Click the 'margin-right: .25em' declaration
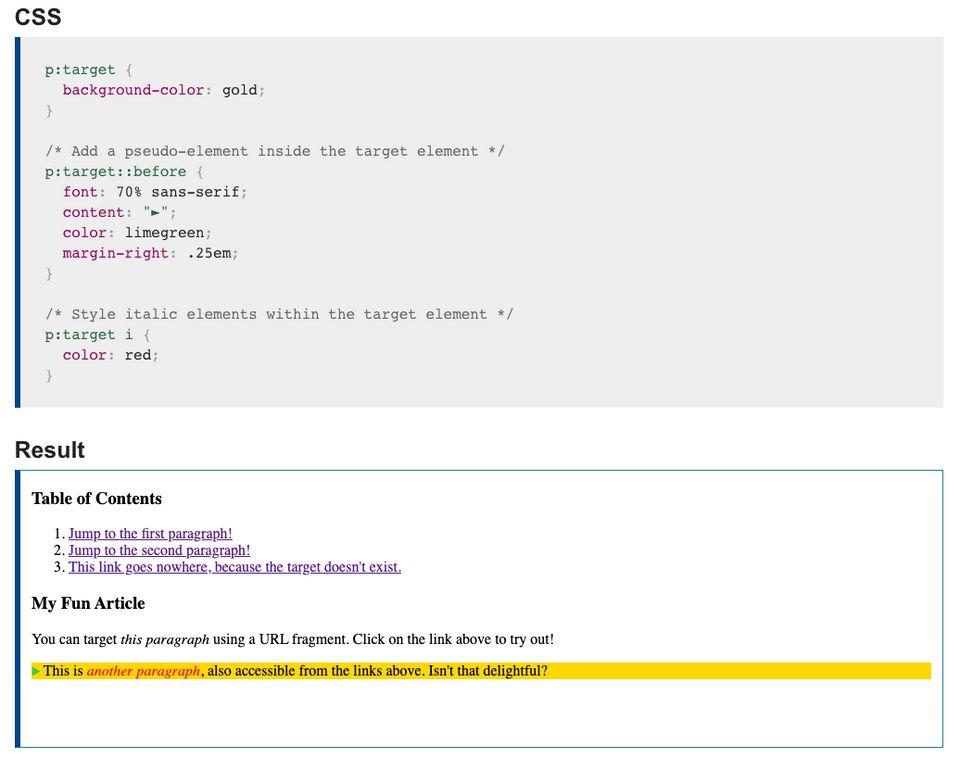Screen dimensions: 960x758 tap(150, 253)
